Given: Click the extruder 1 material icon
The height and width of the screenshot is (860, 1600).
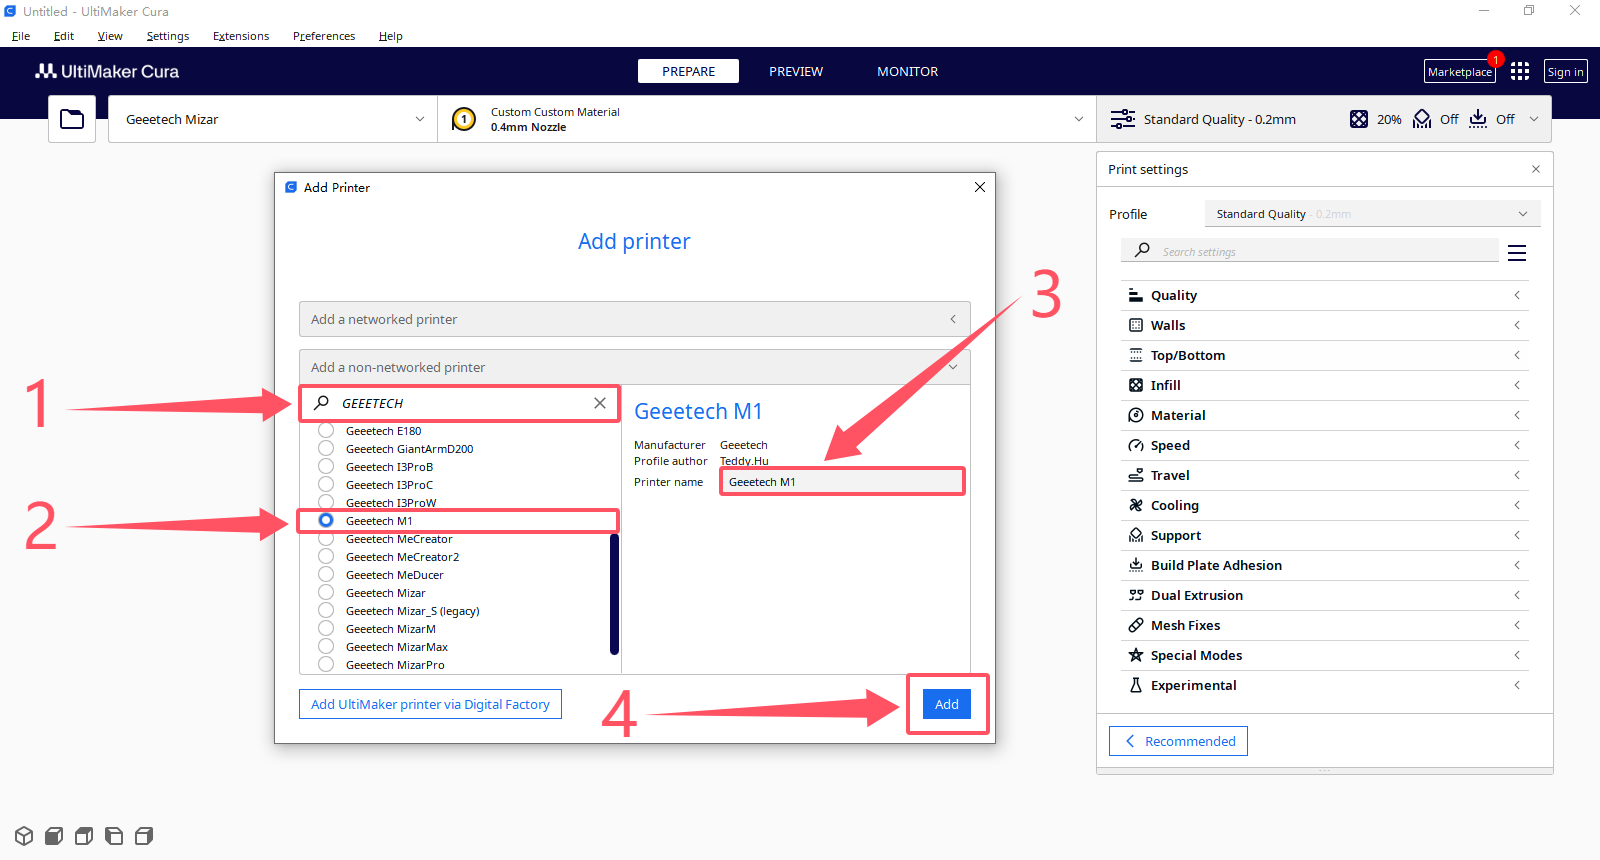Looking at the screenshot, I should coord(464,119).
